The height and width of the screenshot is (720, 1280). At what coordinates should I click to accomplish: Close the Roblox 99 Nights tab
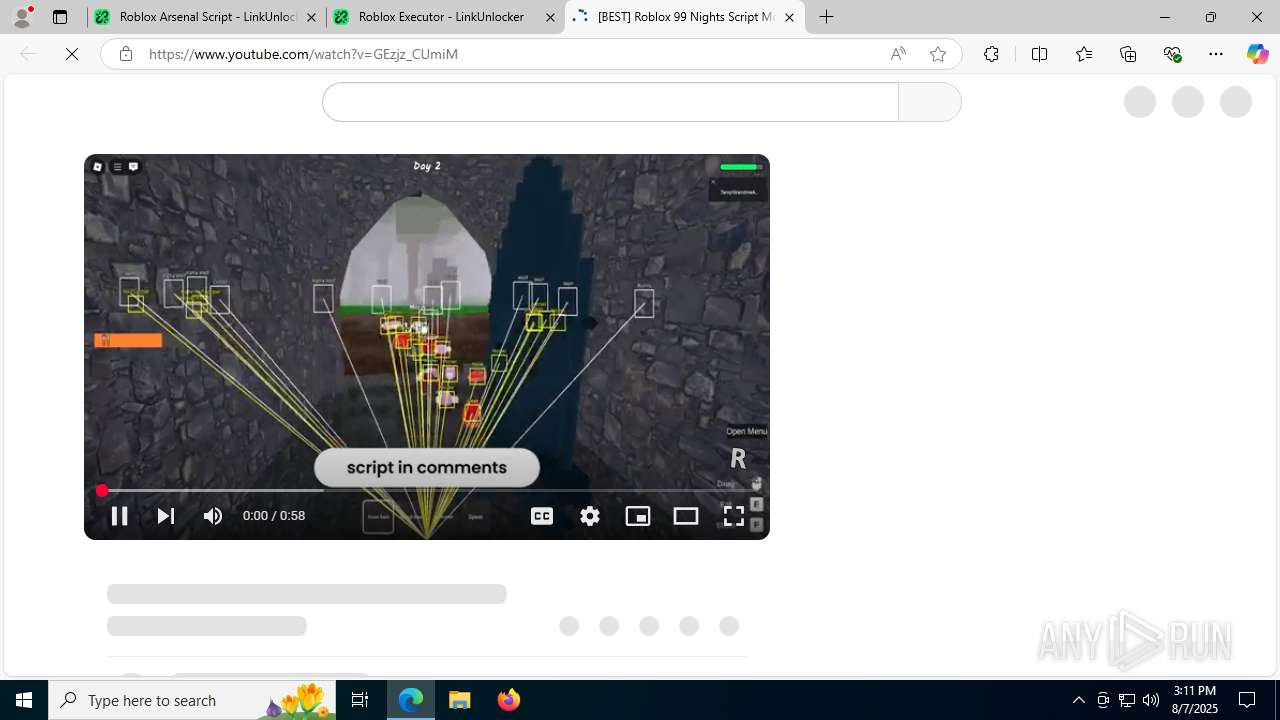click(789, 17)
